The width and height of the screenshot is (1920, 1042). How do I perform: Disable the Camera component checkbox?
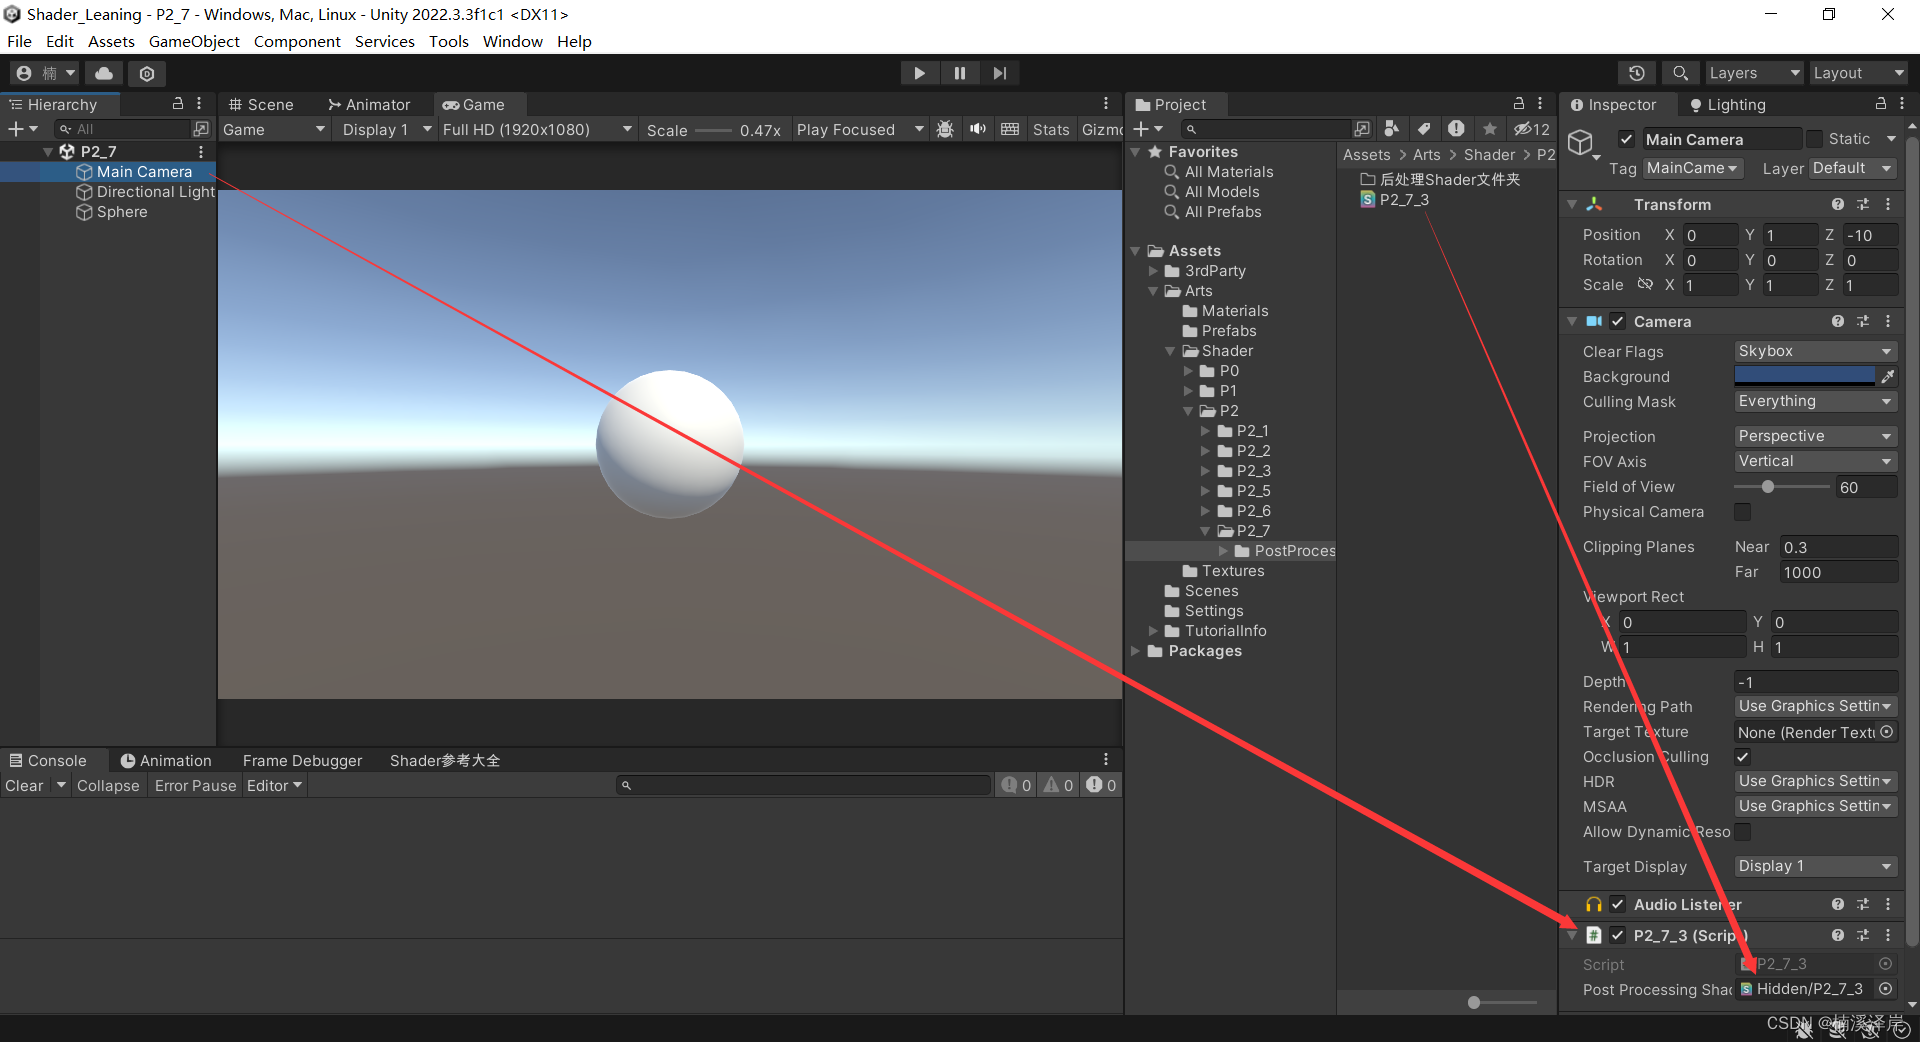(1618, 321)
